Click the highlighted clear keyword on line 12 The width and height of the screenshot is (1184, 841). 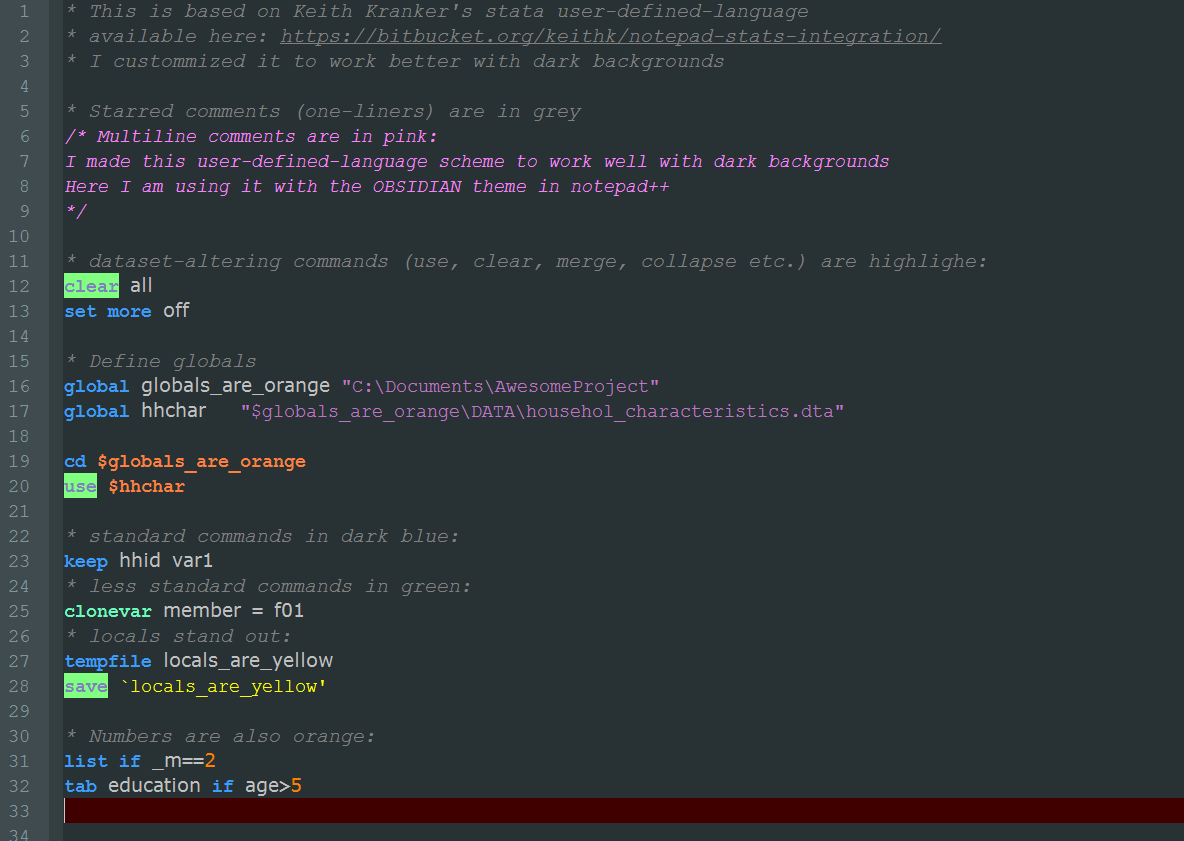tap(91, 285)
